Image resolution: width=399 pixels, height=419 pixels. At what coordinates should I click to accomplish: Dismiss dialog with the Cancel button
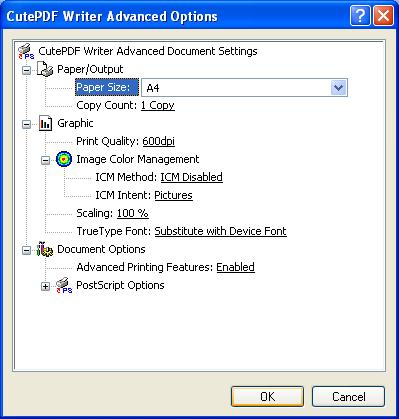pos(348,397)
